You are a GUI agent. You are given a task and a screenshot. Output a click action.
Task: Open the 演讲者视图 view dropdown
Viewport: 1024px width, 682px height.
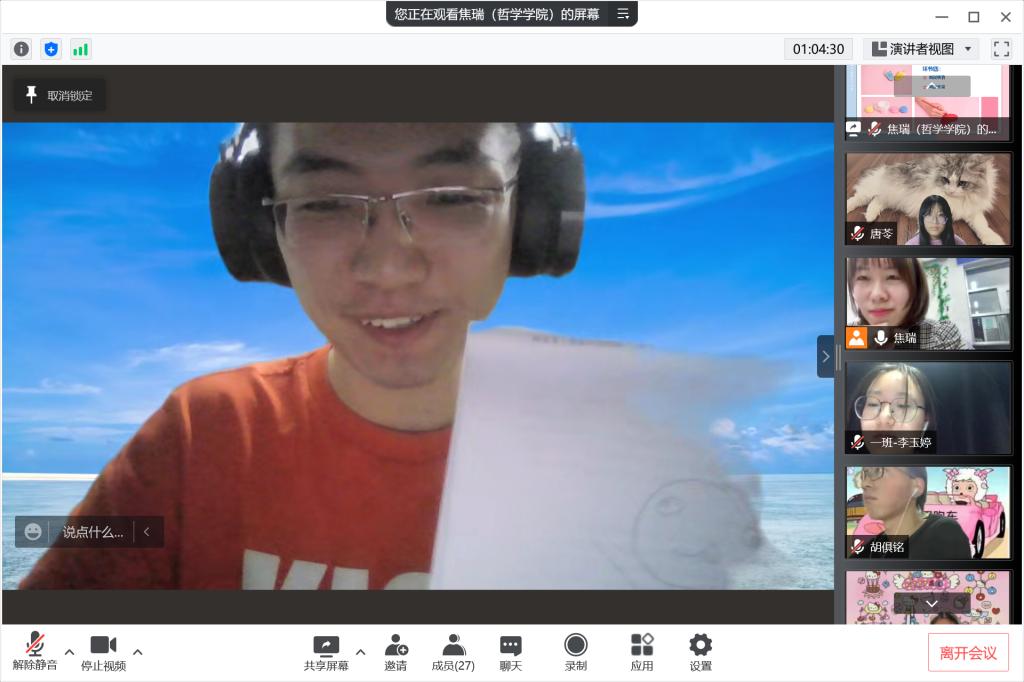[x=920, y=49]
